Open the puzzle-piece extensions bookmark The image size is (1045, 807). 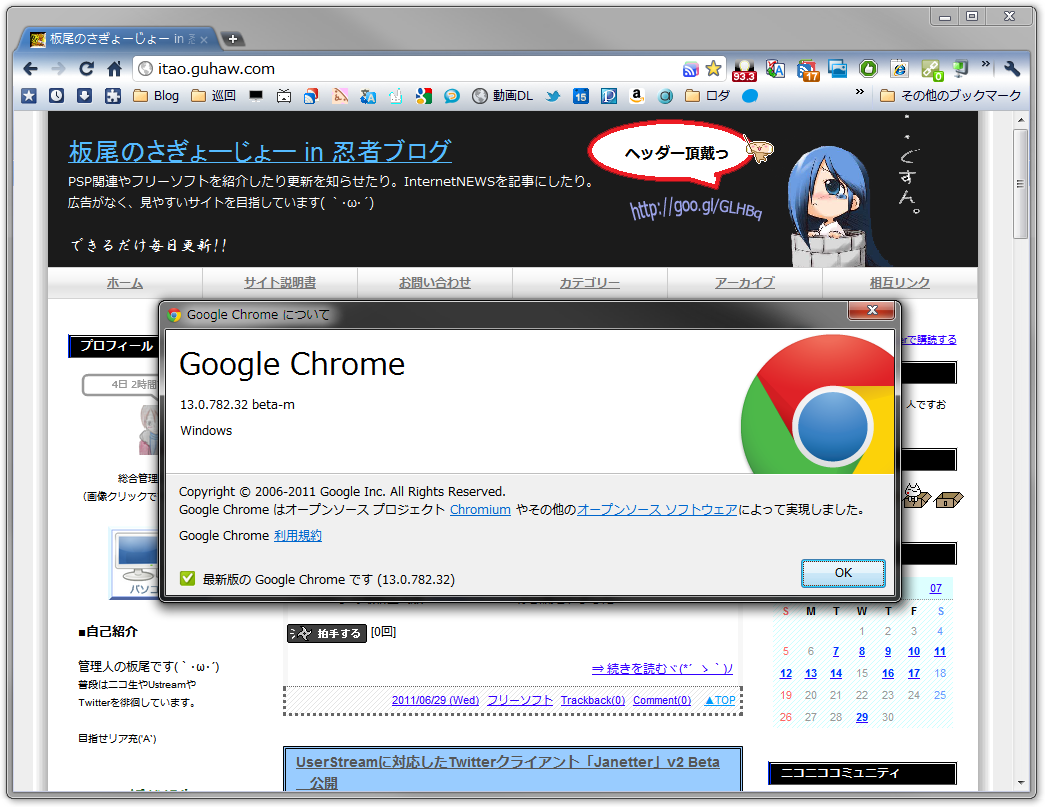(x=113, y=96)
